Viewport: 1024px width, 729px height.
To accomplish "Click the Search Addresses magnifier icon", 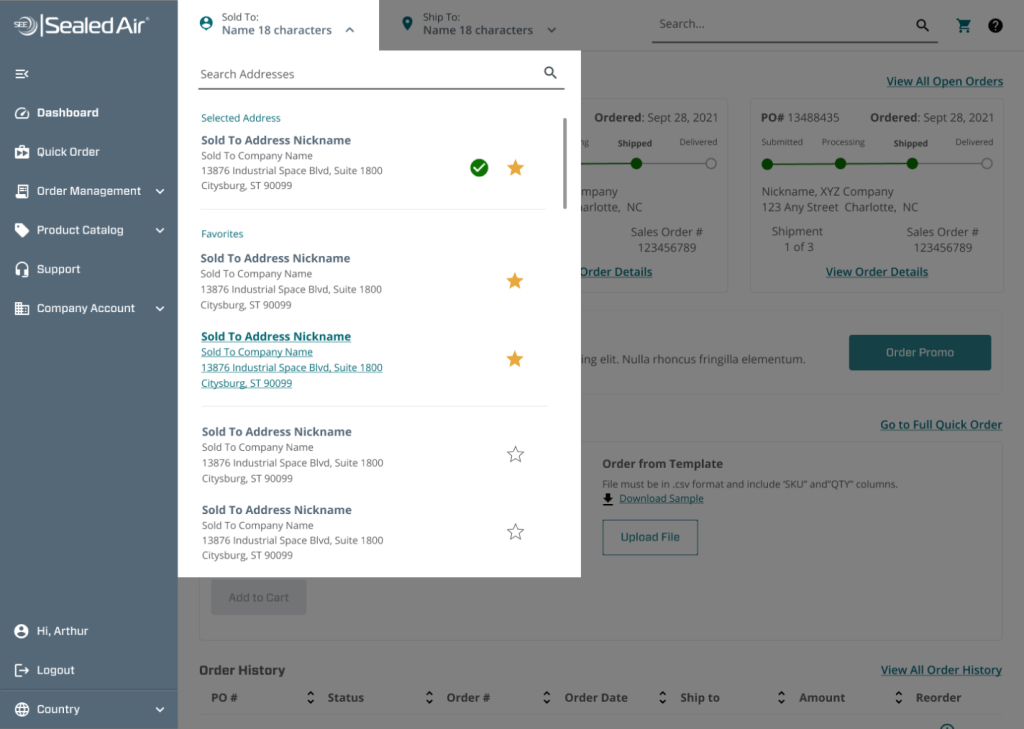I will pyautogui.click(x=550, y=73).
